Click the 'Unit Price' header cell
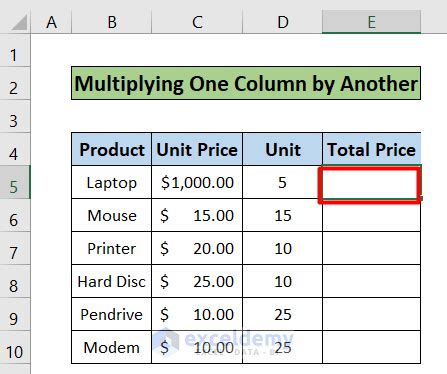 pos(197,149)
